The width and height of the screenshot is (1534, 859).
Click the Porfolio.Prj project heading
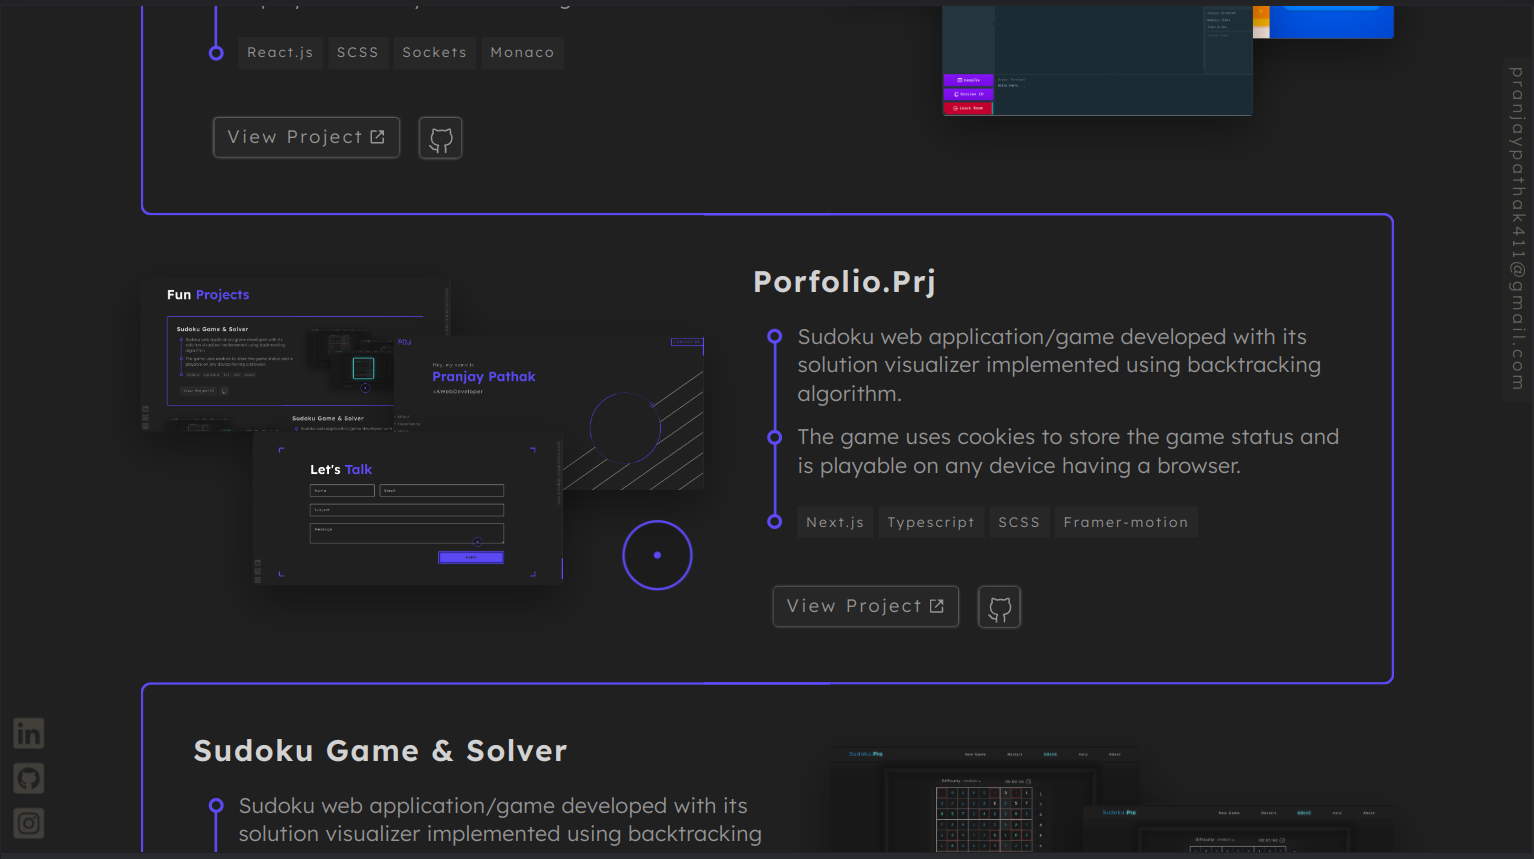844,282
